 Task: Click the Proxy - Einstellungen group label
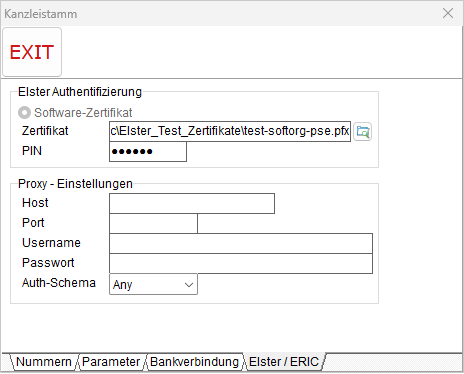(75, 184)
